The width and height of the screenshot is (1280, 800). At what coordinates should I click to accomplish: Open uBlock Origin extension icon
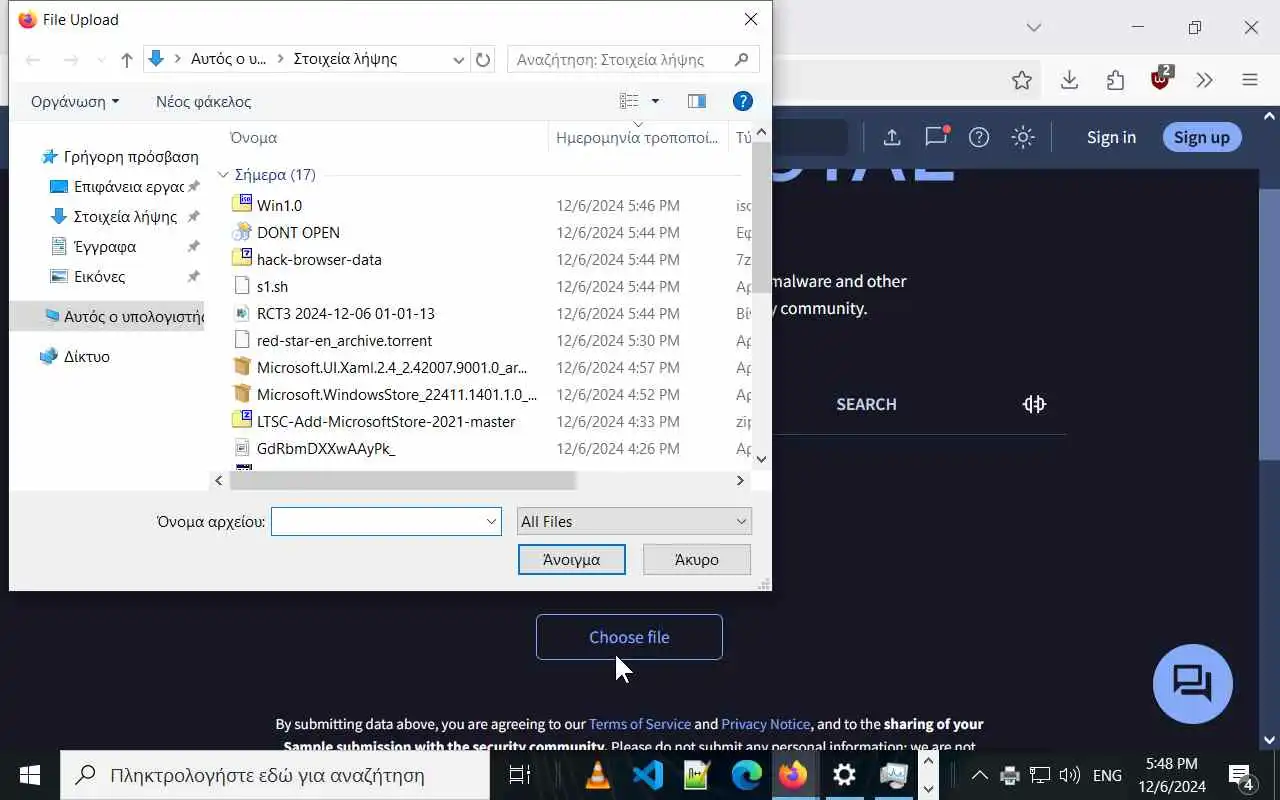pos(1161,79)
